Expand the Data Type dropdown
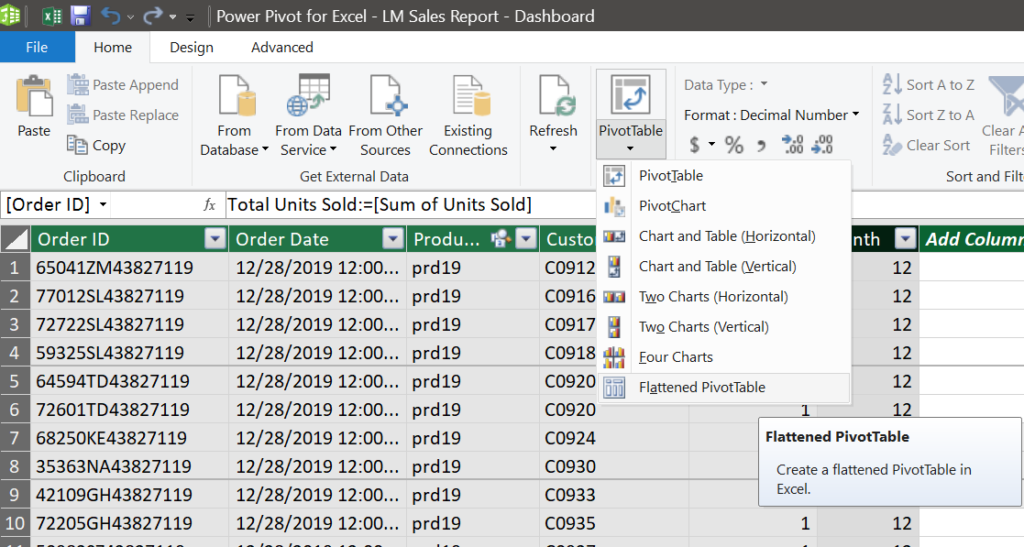 pyautogui.click(x=763, y=85)
